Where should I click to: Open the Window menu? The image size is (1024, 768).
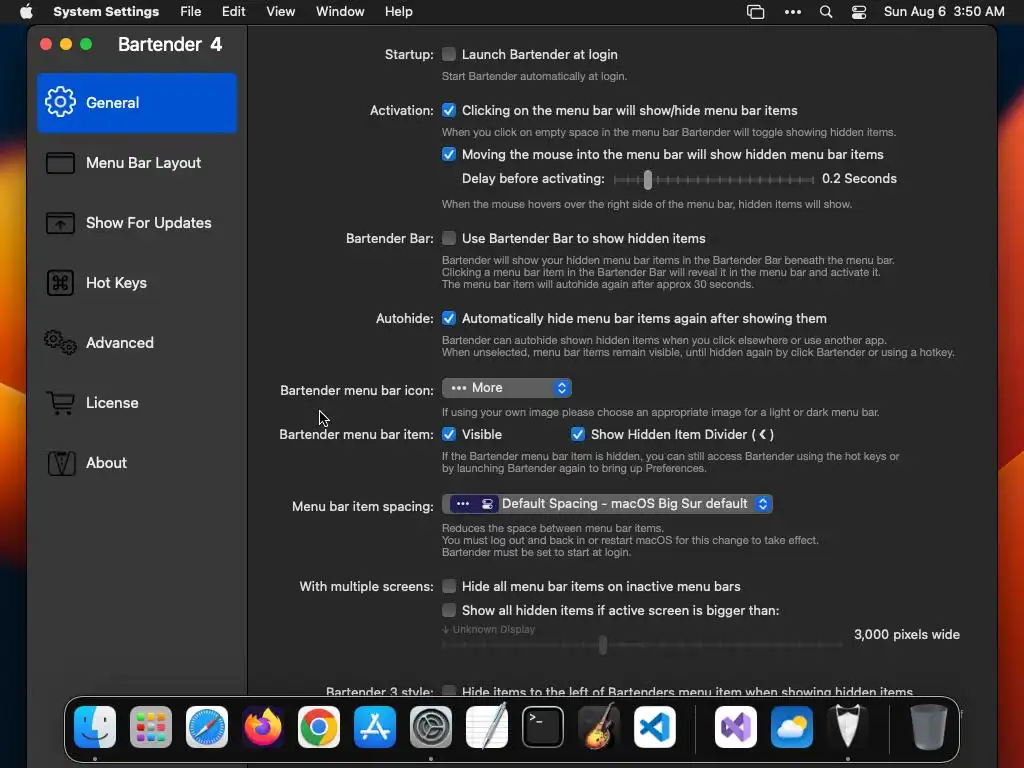340,12
